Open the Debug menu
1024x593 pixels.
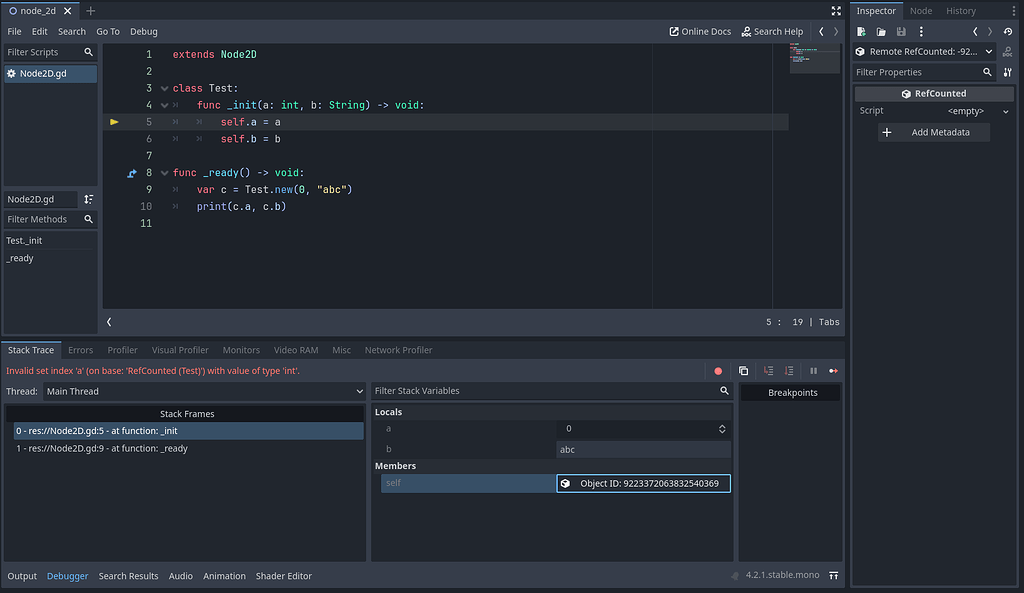143,31
